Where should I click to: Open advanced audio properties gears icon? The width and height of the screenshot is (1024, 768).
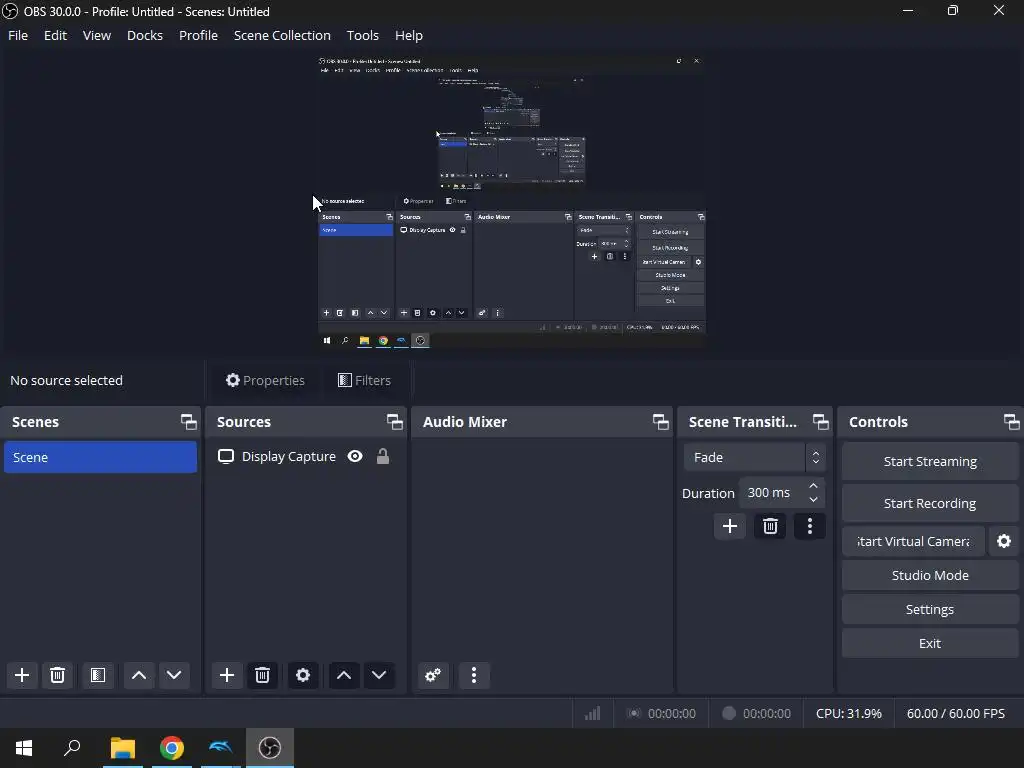[x=433, y=675]
